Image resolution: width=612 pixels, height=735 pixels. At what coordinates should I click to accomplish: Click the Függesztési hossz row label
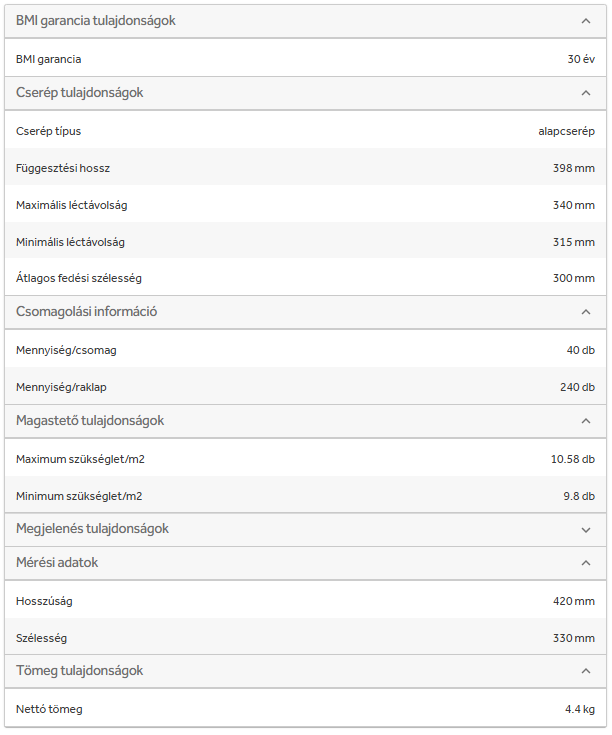(63, 168)
